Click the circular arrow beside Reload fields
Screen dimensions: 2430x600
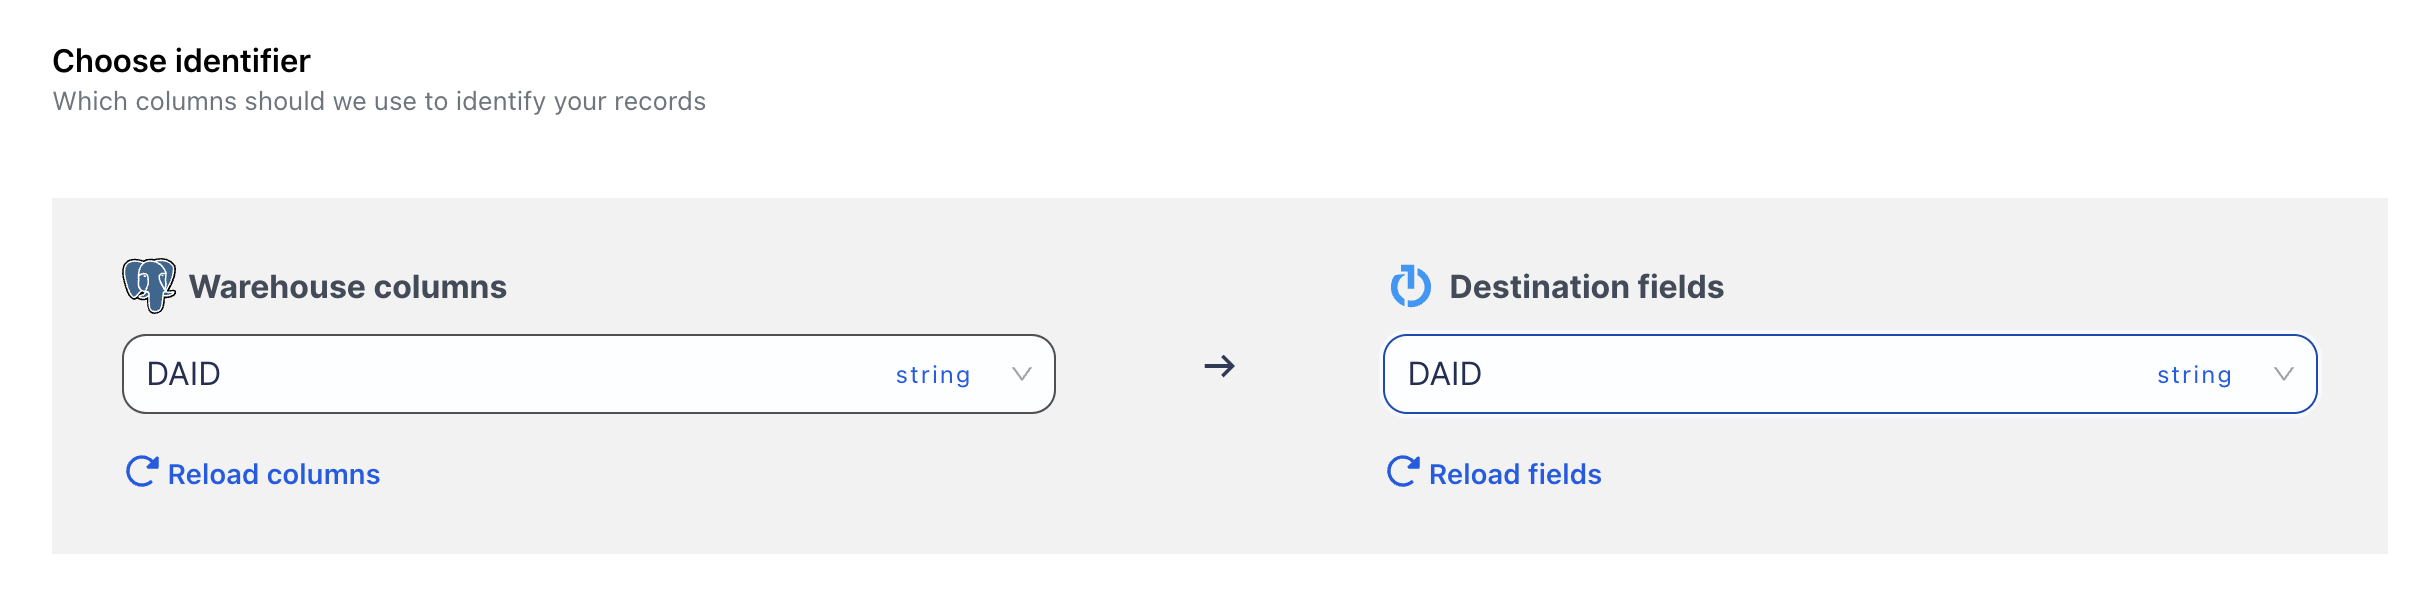pos(1403,472)
